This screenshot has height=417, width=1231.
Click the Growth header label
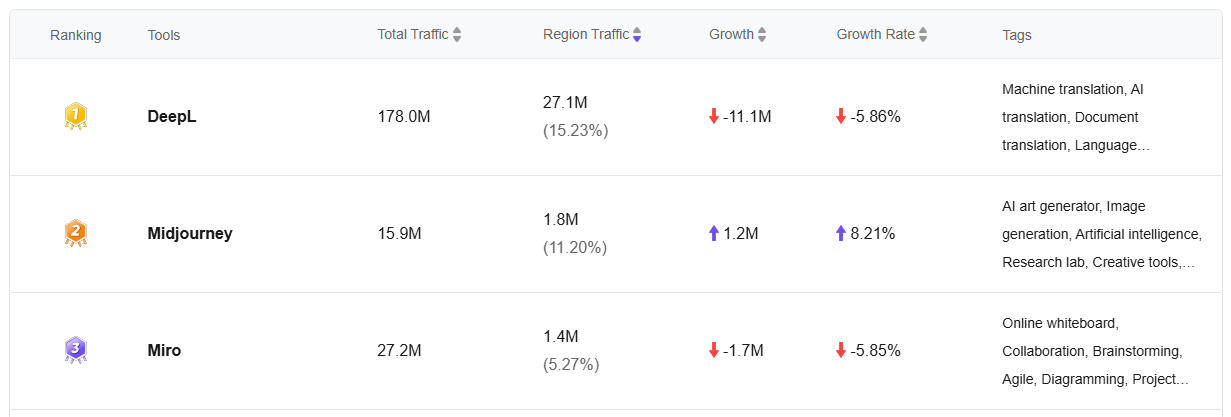[x=731, y=34]
